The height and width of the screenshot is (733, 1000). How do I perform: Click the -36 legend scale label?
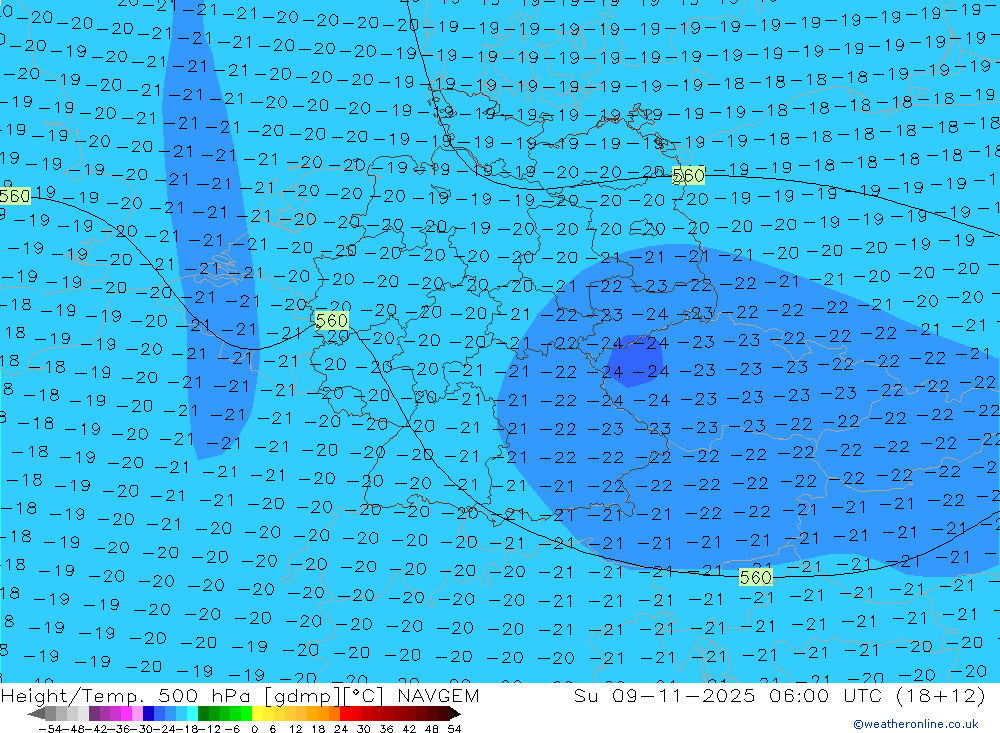[x=120, y=729]
